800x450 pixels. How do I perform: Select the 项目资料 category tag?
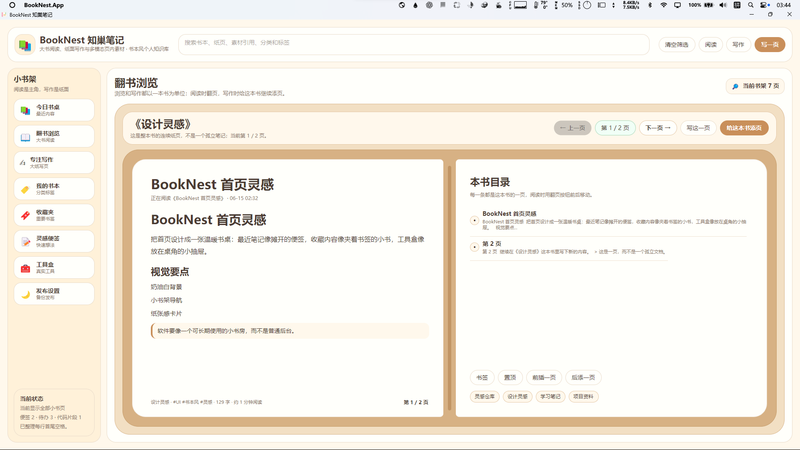(x=583, y=396)
